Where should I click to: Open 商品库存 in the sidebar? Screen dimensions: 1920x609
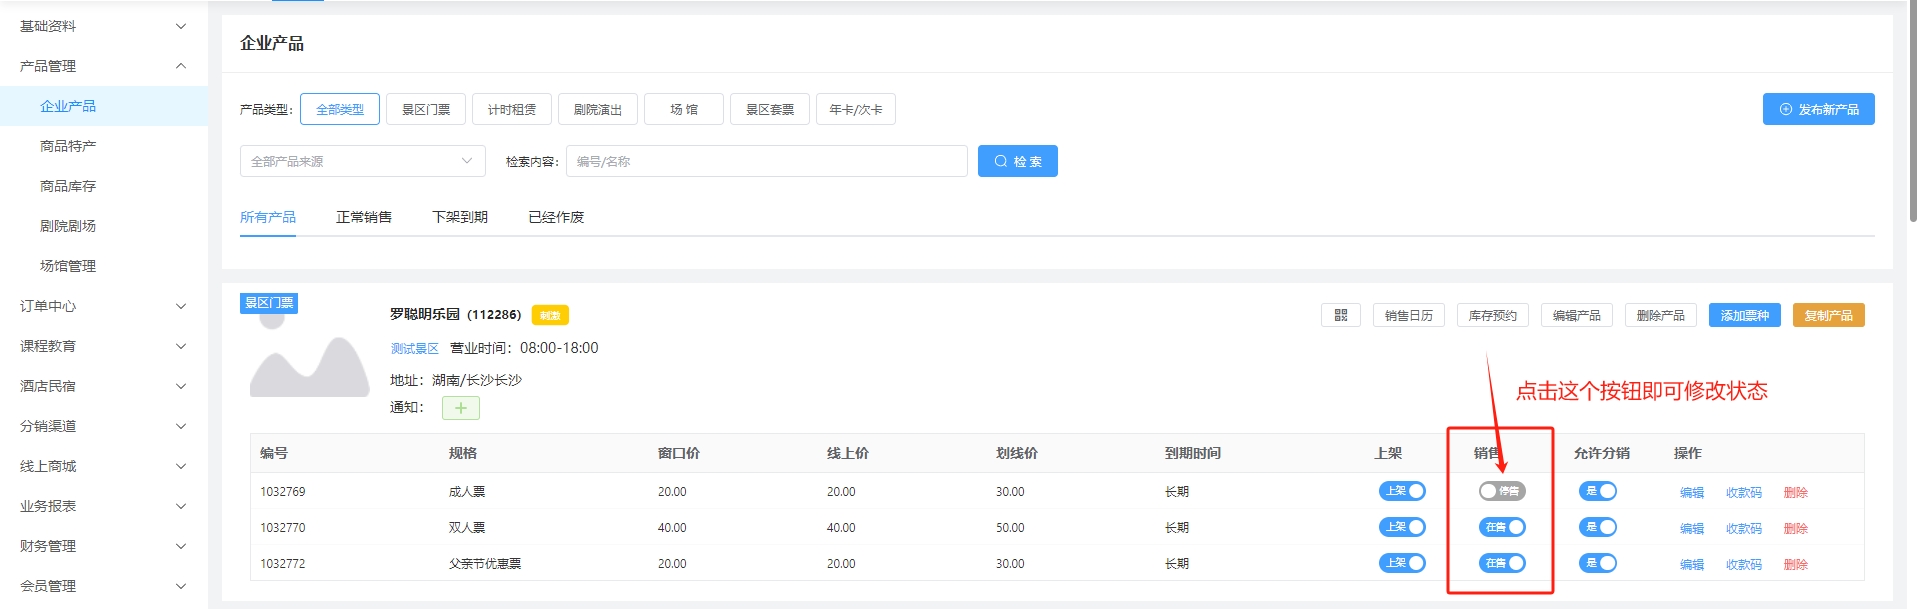pos(68,186)
